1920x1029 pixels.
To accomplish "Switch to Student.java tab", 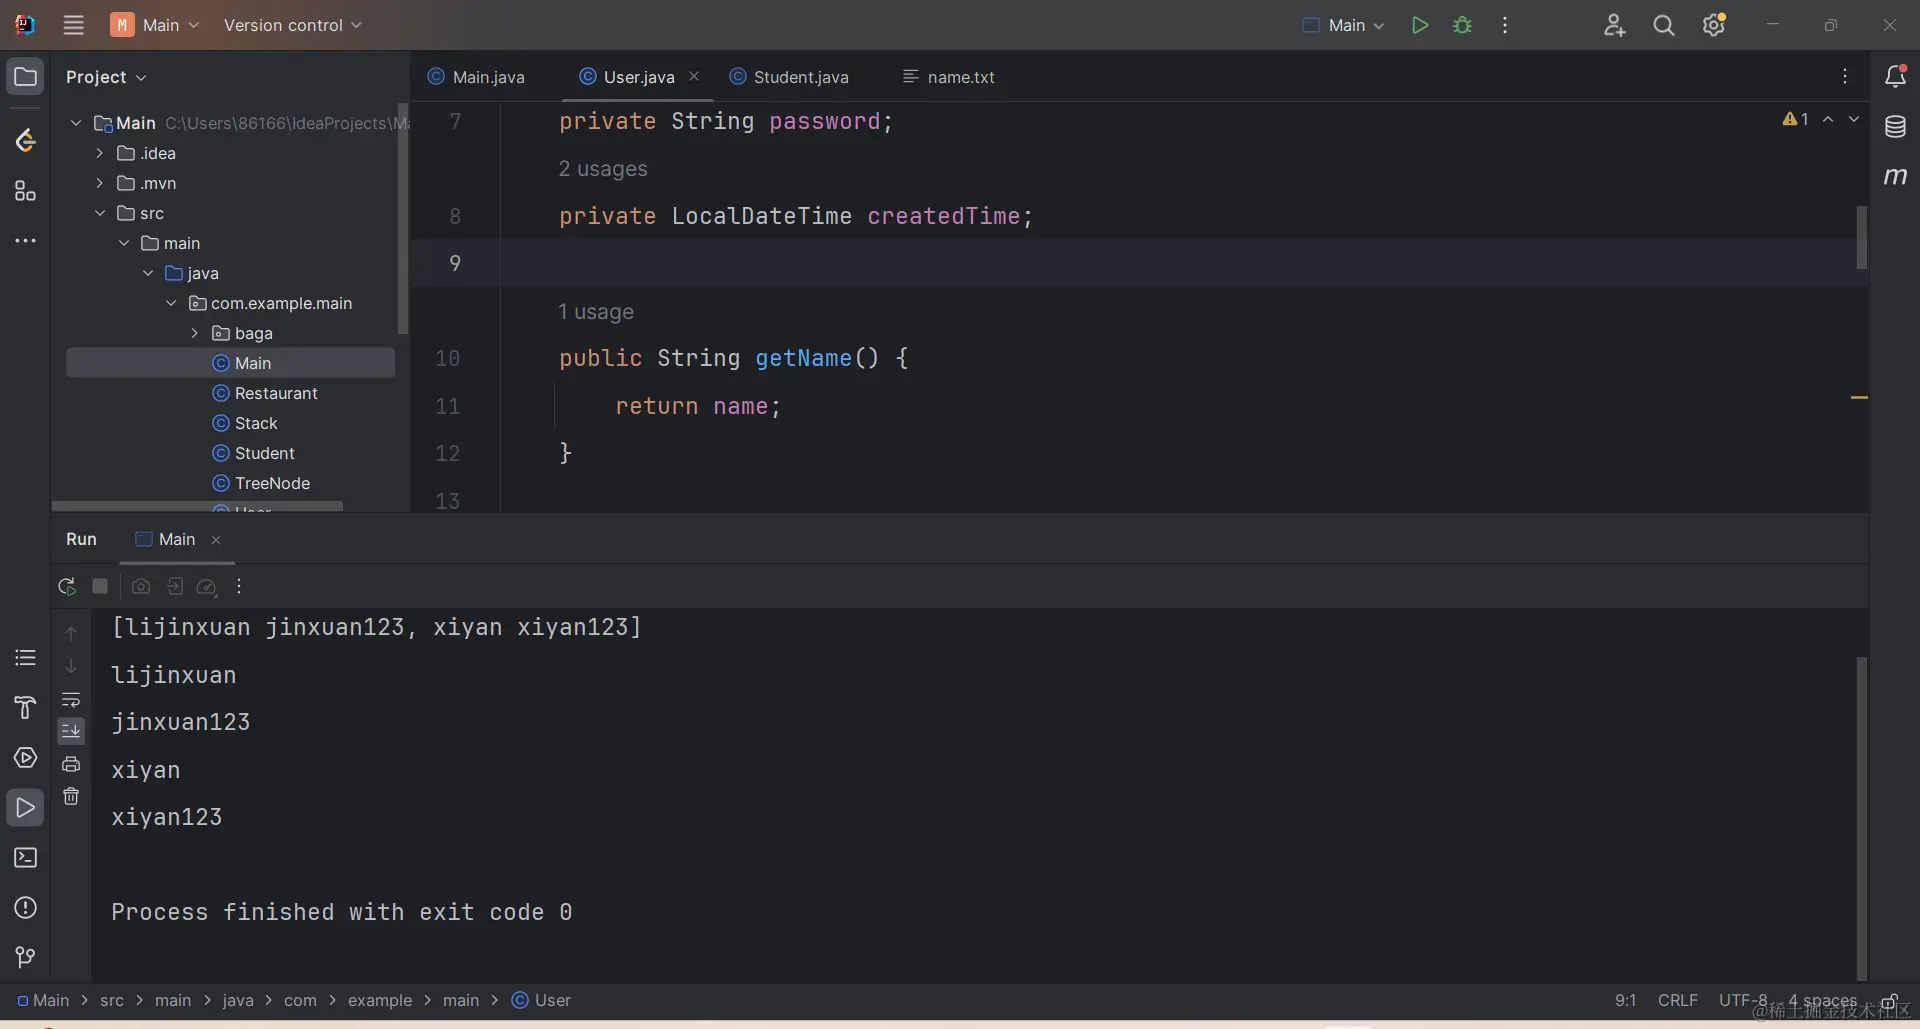I will pos(789,77).
